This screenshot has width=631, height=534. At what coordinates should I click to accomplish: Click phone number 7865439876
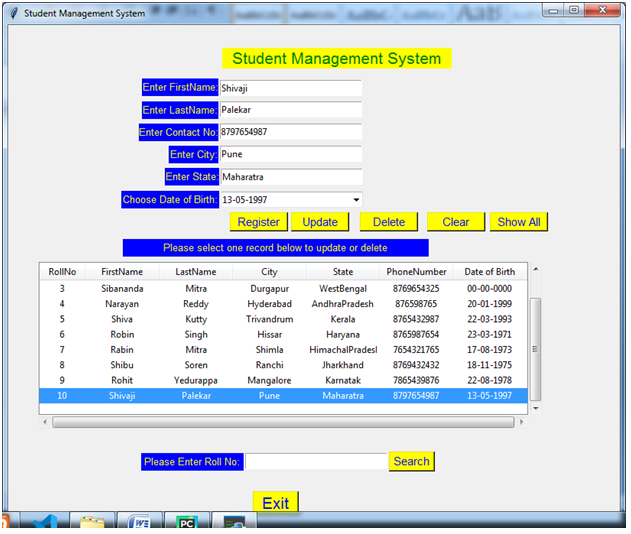(x=416, y=380)
